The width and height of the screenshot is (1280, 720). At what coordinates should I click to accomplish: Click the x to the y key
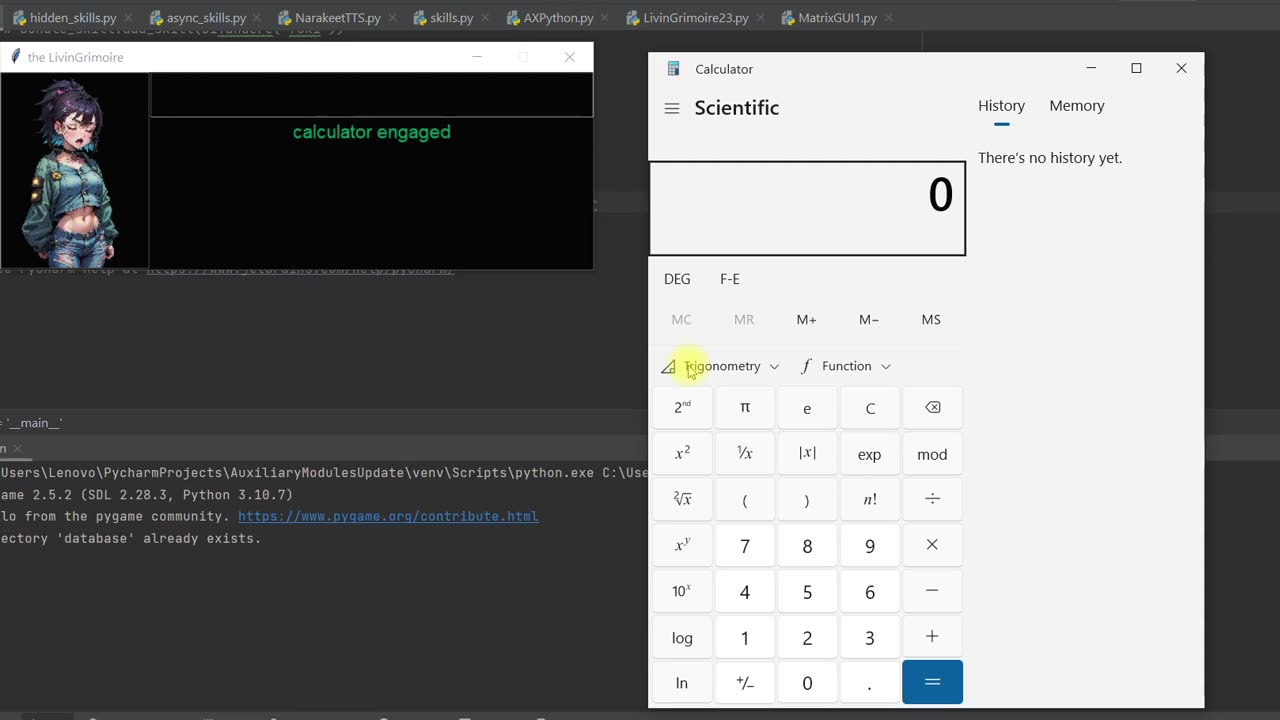[x=682, y=545]
